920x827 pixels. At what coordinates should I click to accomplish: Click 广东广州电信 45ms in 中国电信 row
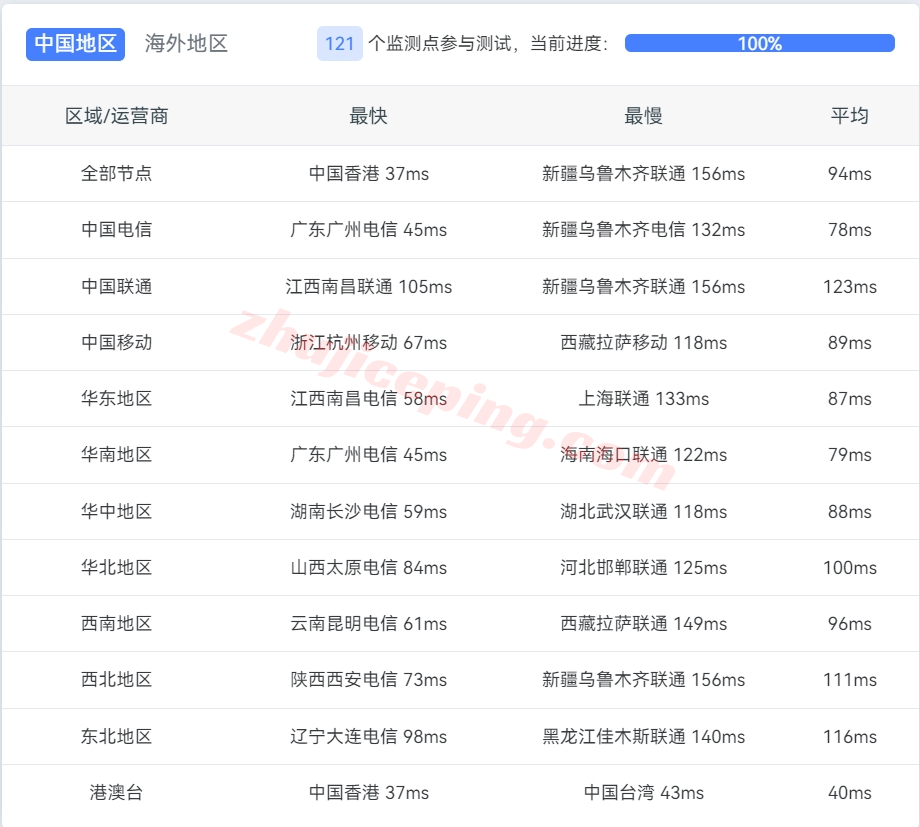(x=368, y=229)
